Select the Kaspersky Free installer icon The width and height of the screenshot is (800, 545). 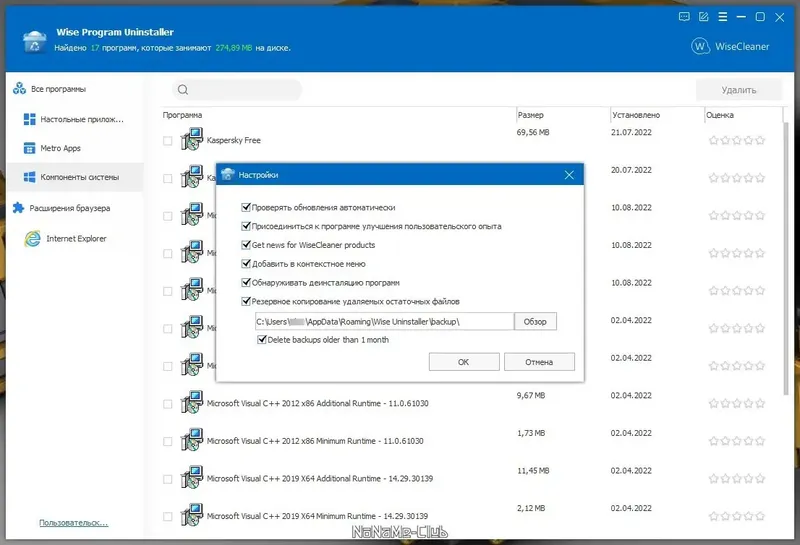point(192,139)
